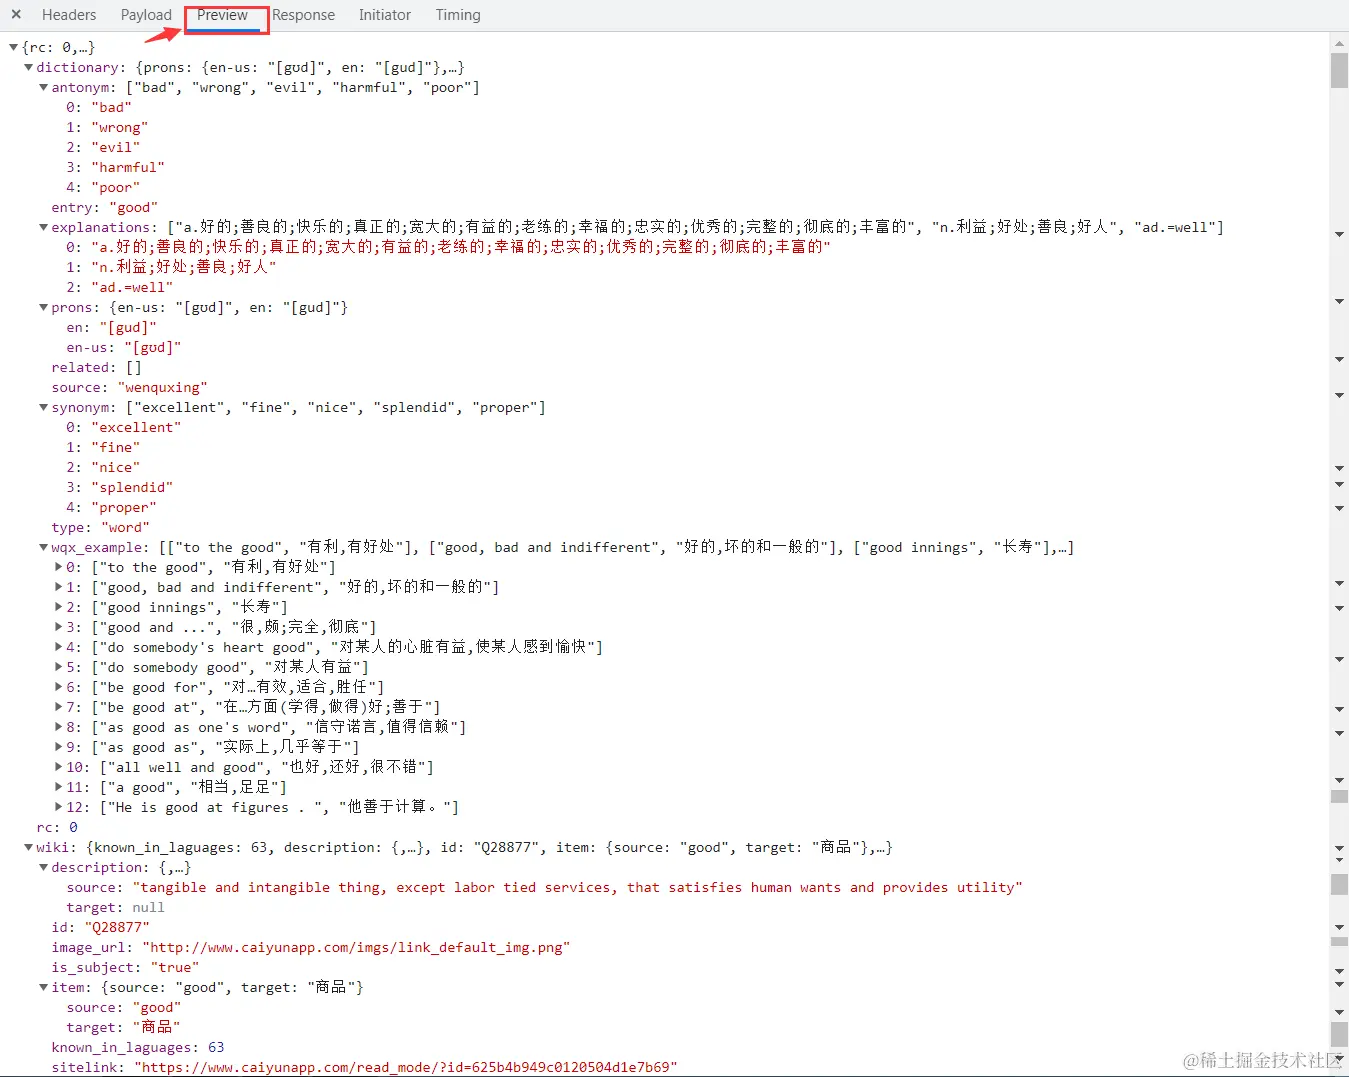Click the en-us: "[gʊd]" pronunciation row
This screenshot has width=1349, height=1077.
pos(124,347)
